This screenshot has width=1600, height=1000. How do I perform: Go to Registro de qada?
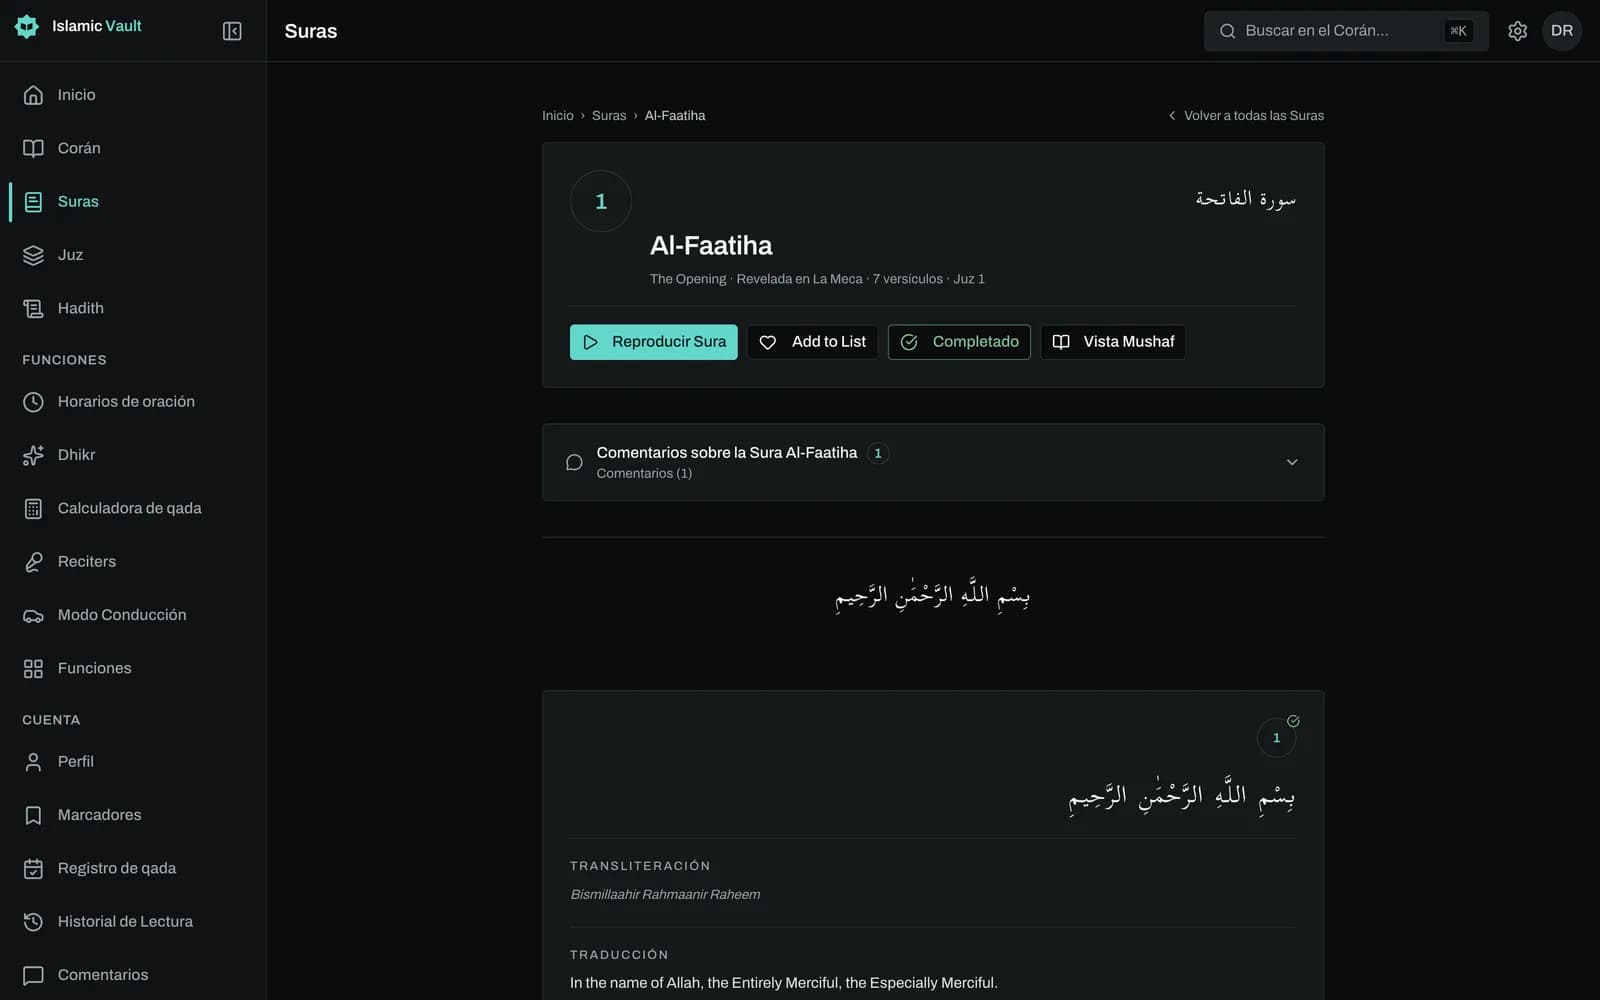[x=133, y=868]
